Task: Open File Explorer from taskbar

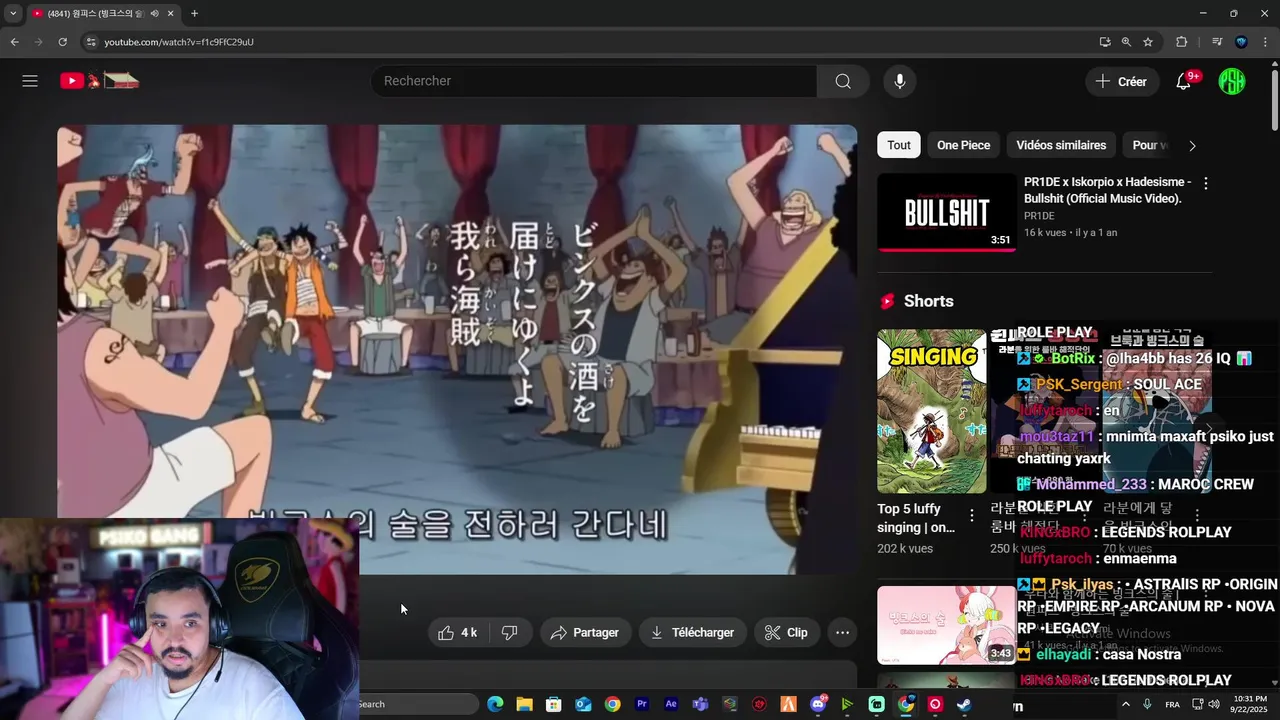Action: tap(524, 704)
